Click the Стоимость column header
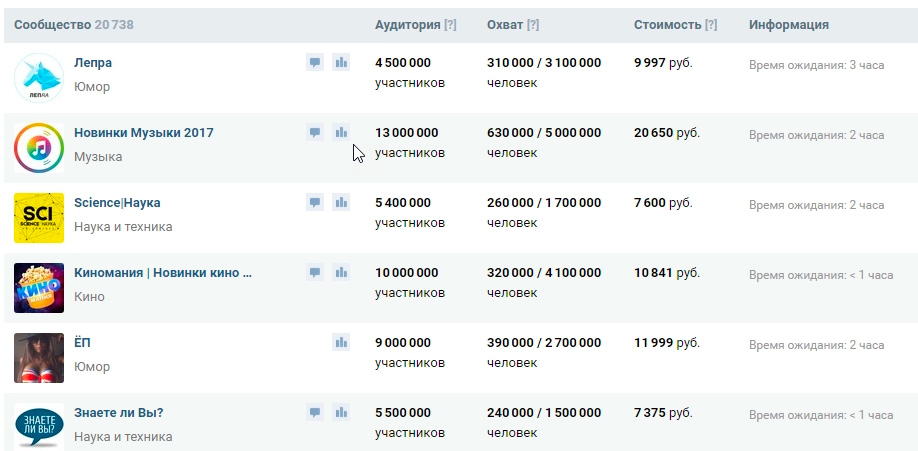This screenshot has width=918, height=451. pyautogui.click(x=667, y=25)
